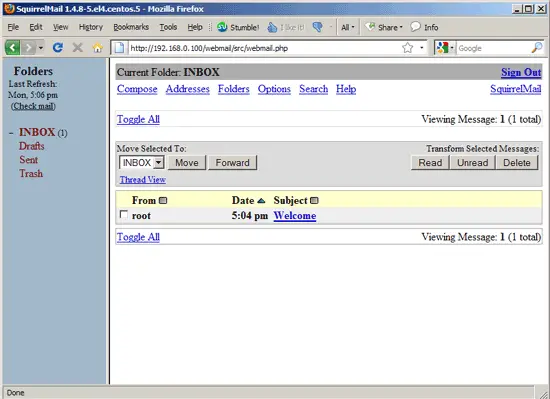Open the Bookmarks menu

click(x=131, y=27)
